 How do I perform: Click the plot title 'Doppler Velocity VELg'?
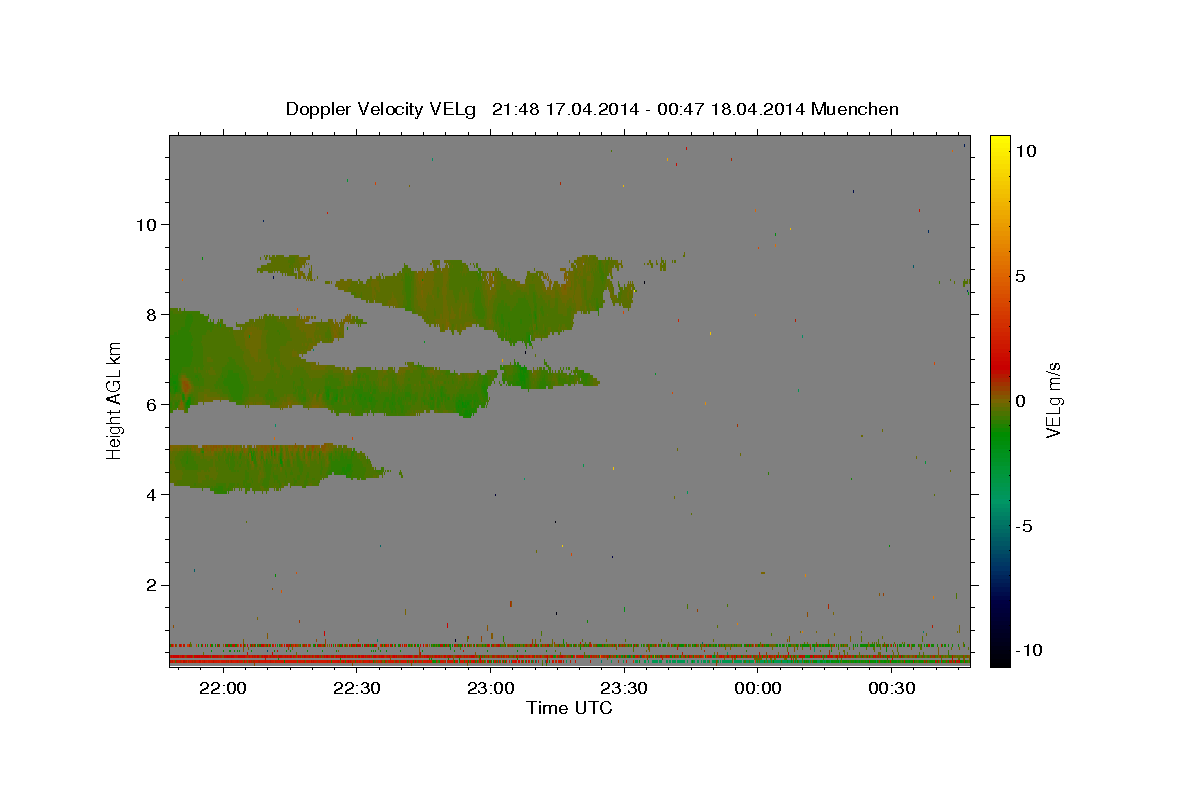click(x=383, y=109)
